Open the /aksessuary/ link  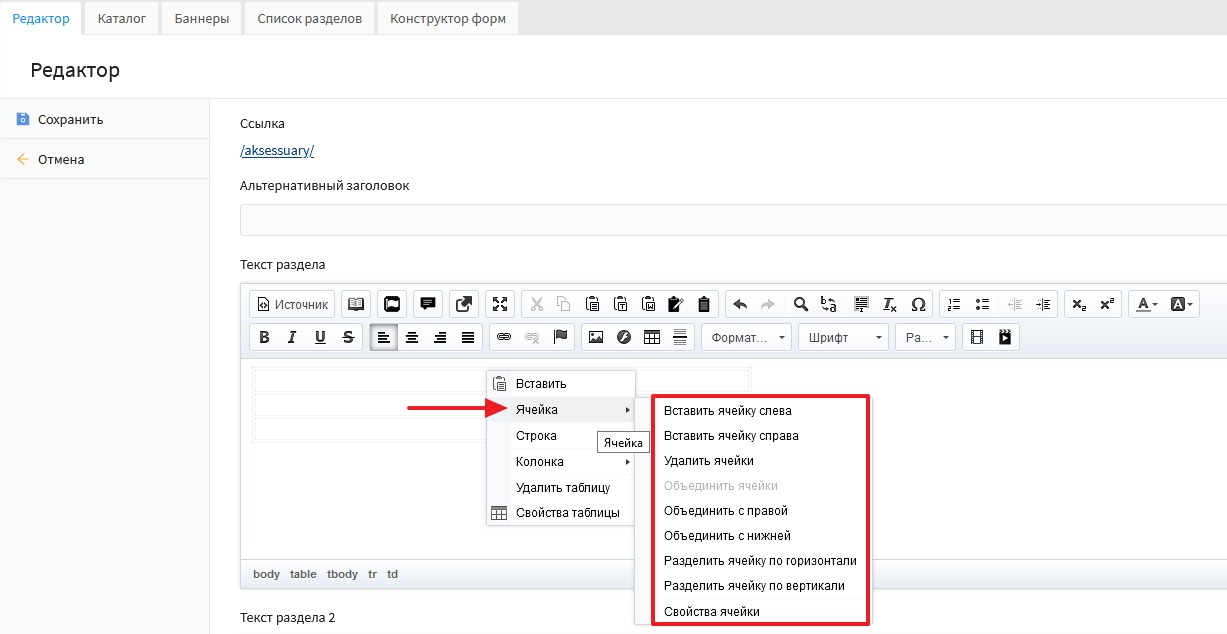[277, 150]
